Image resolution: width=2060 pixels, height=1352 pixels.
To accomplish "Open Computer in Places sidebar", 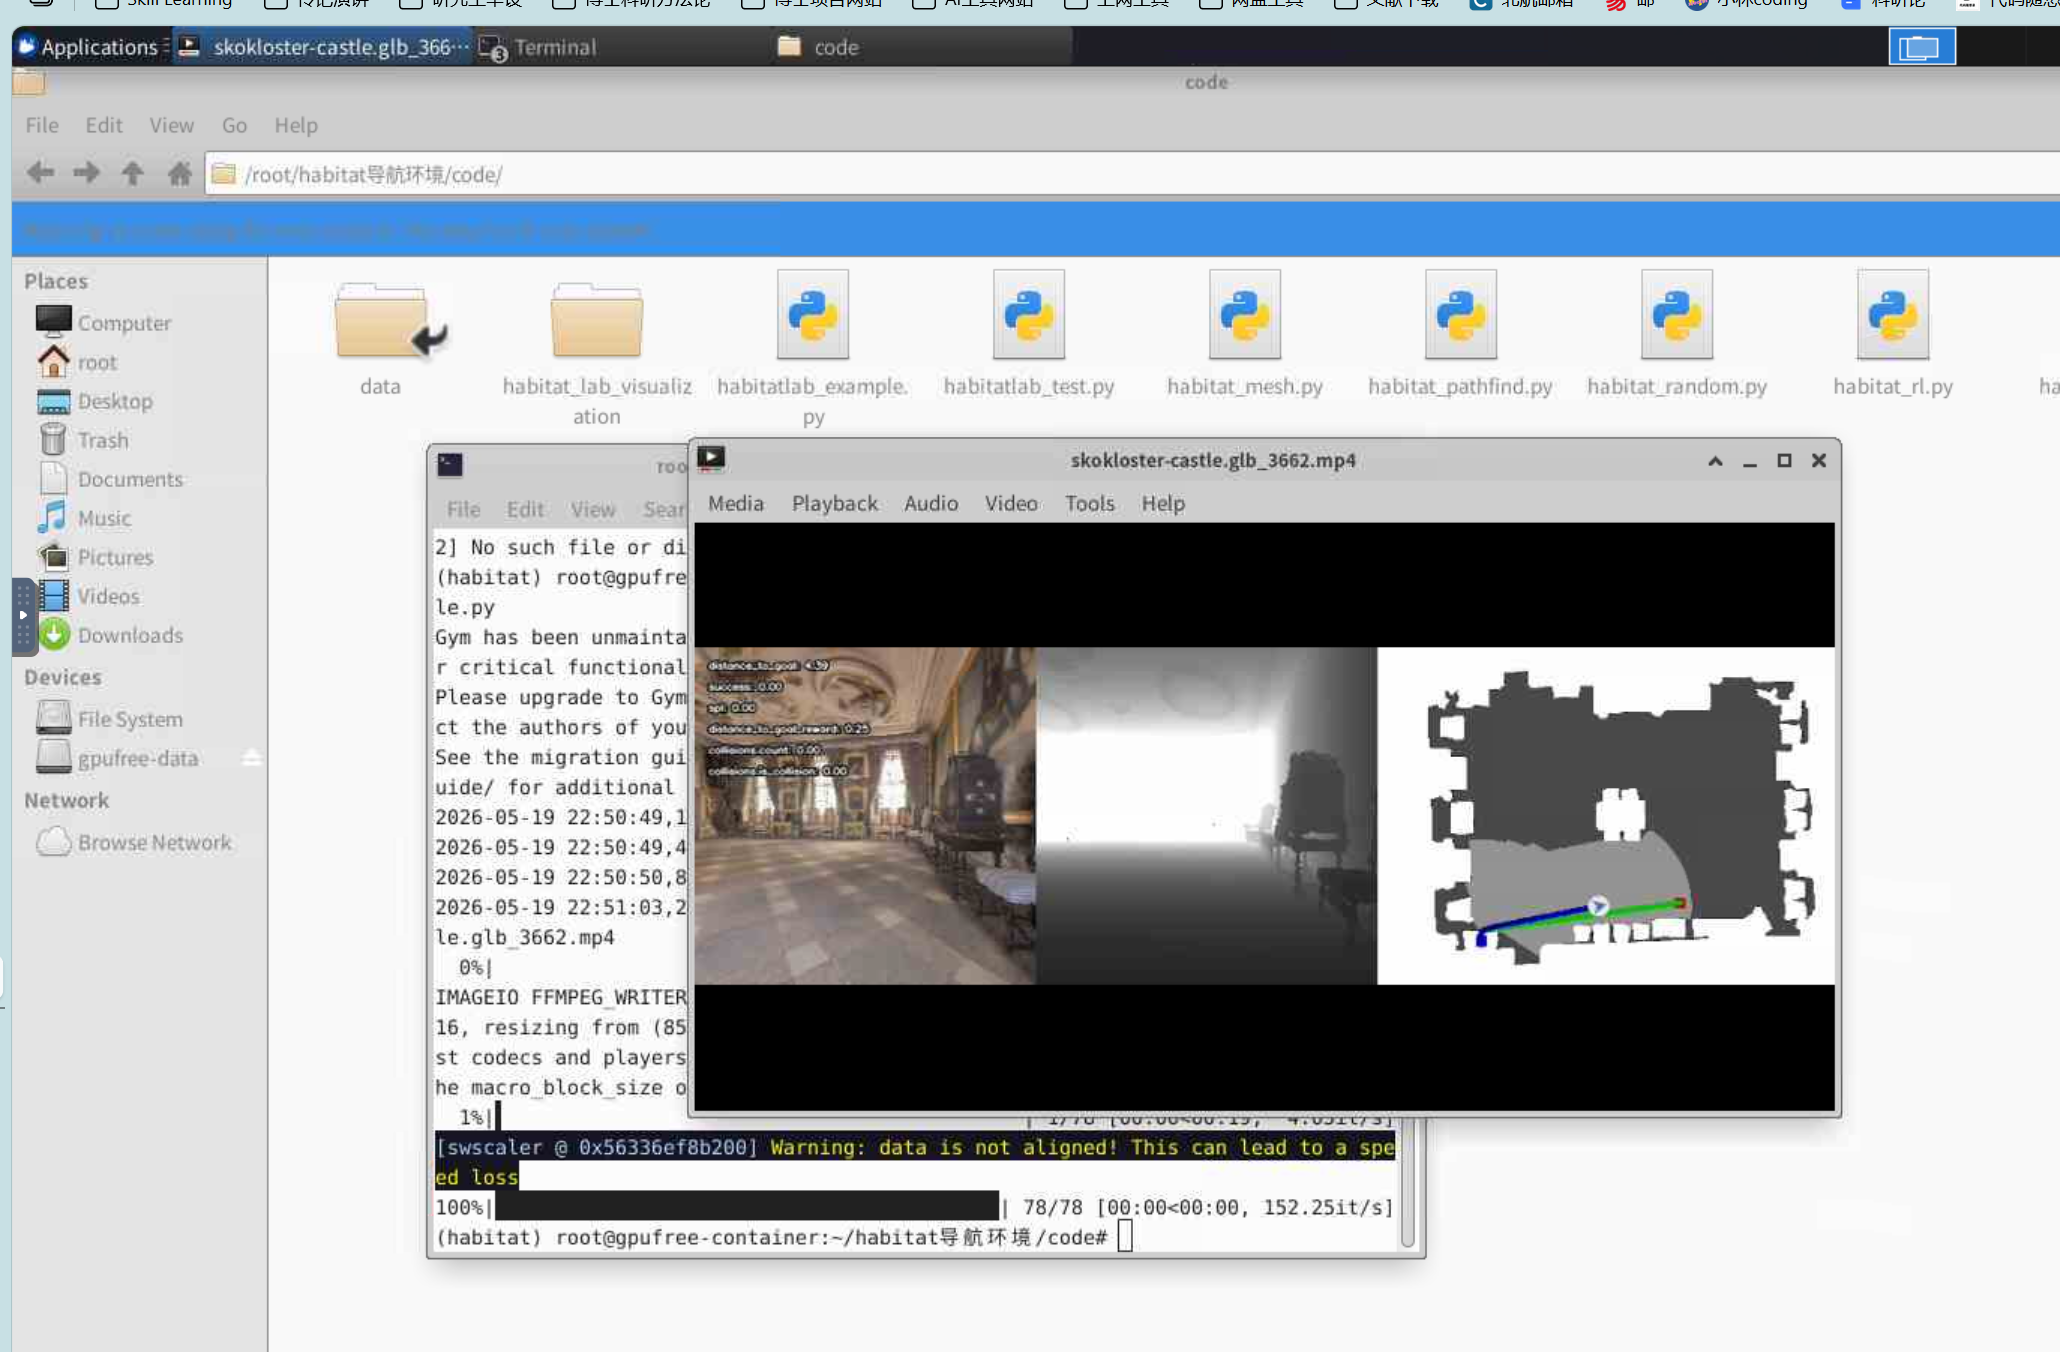I will [x=104, y=322].
